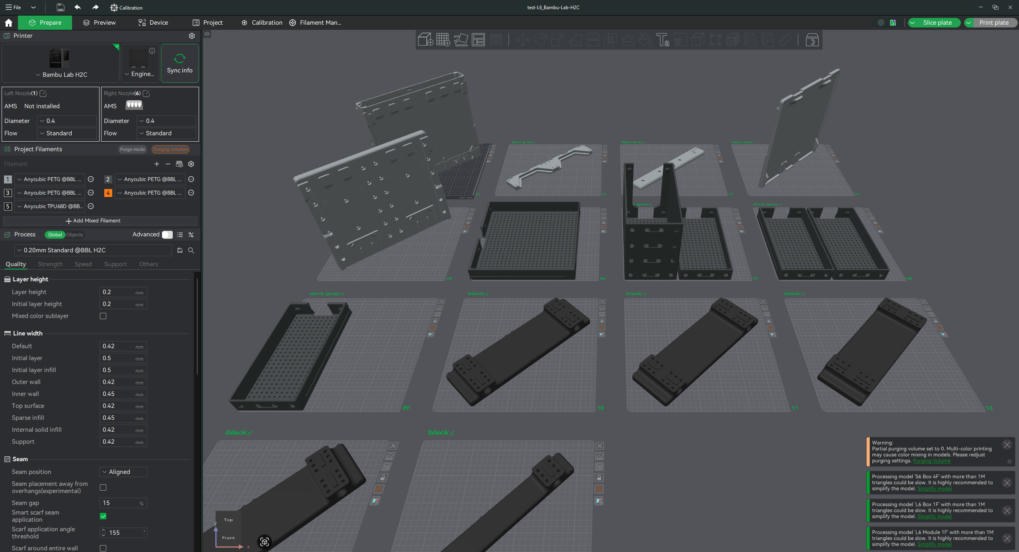Screen dimensions: 1019x552
Task: Select filament 1 color swatch
Action: coord(8,179)
